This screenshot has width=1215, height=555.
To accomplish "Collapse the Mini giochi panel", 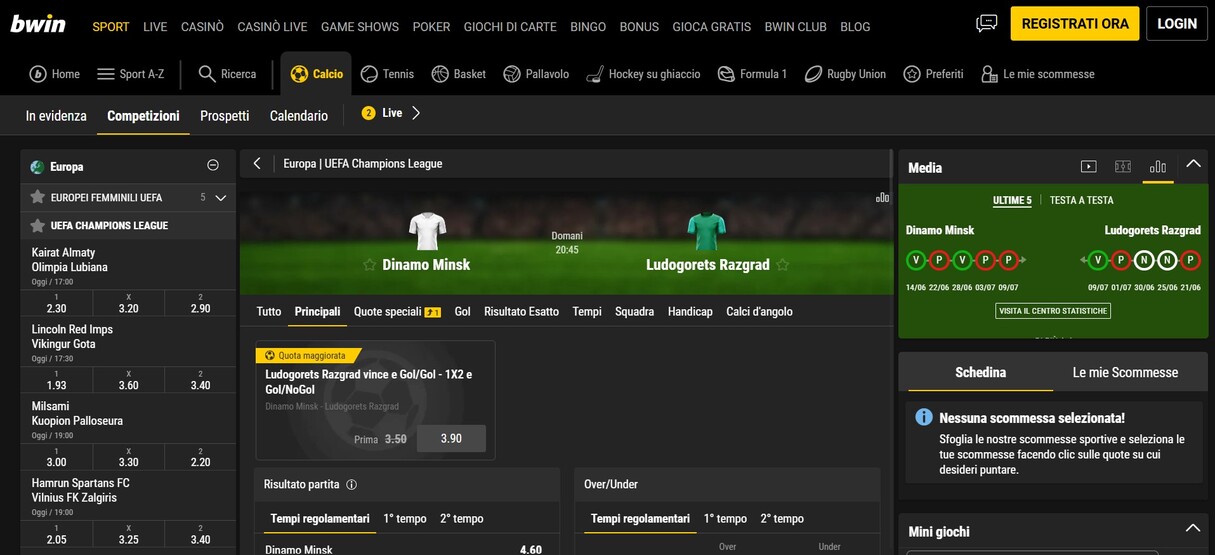I will [x=1192, y=527].
